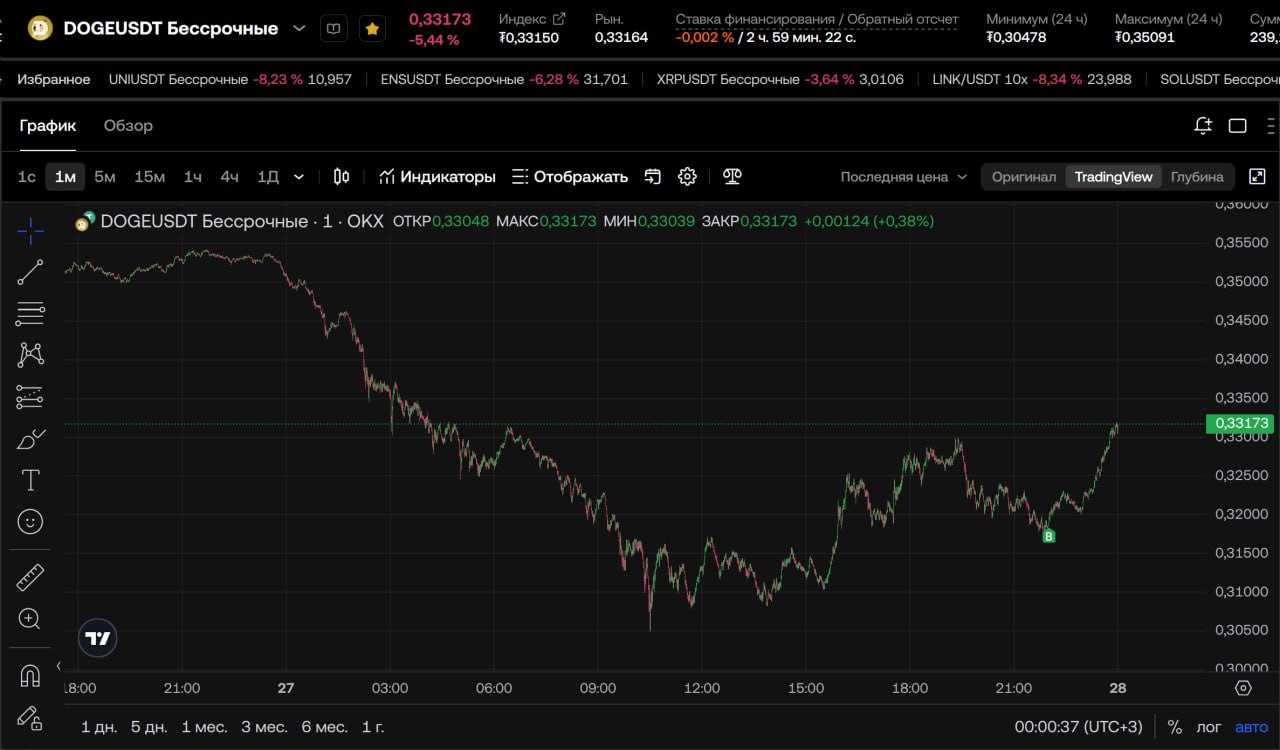Set chart range to 1 мес.
Viewport: 1280px width, 750px height.
pos(204,727)
